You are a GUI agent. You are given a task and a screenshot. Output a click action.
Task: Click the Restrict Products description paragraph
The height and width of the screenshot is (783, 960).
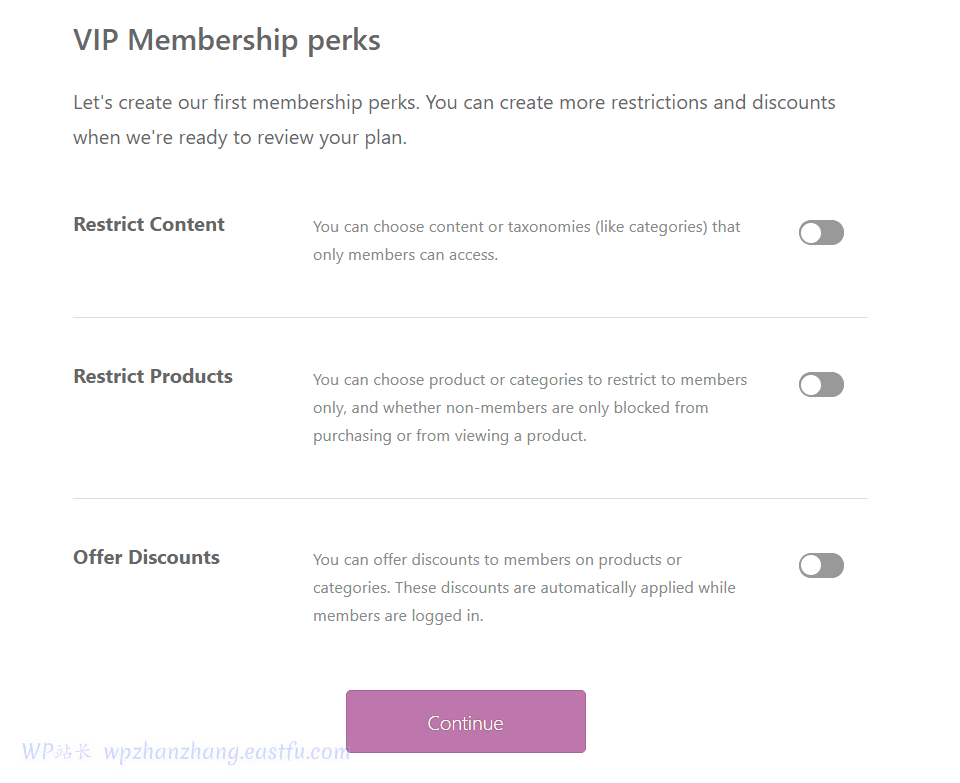point(530,408)
